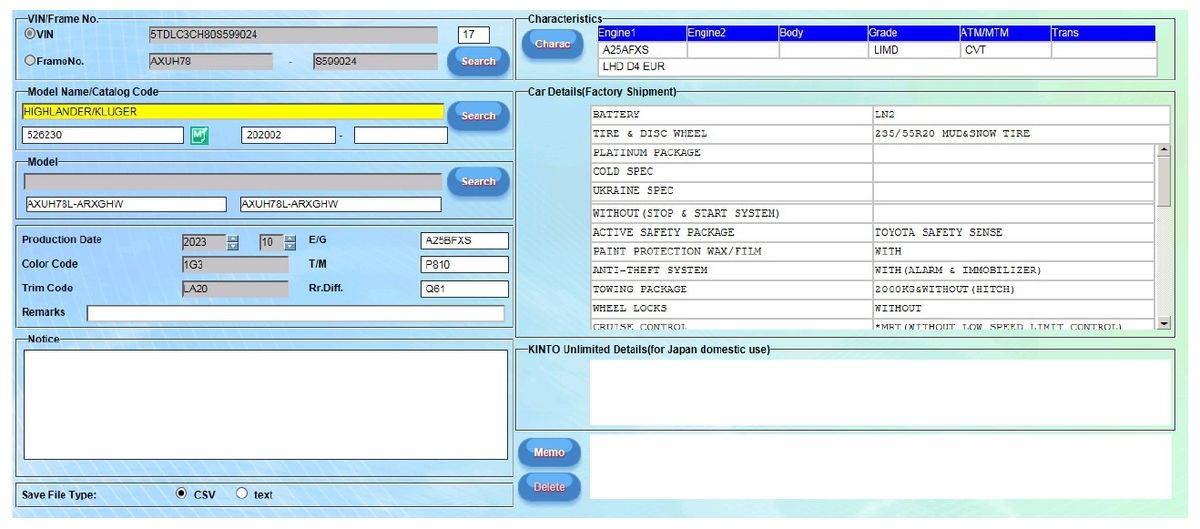
Task: Increase production month with the up arrow
Action: 290,238
